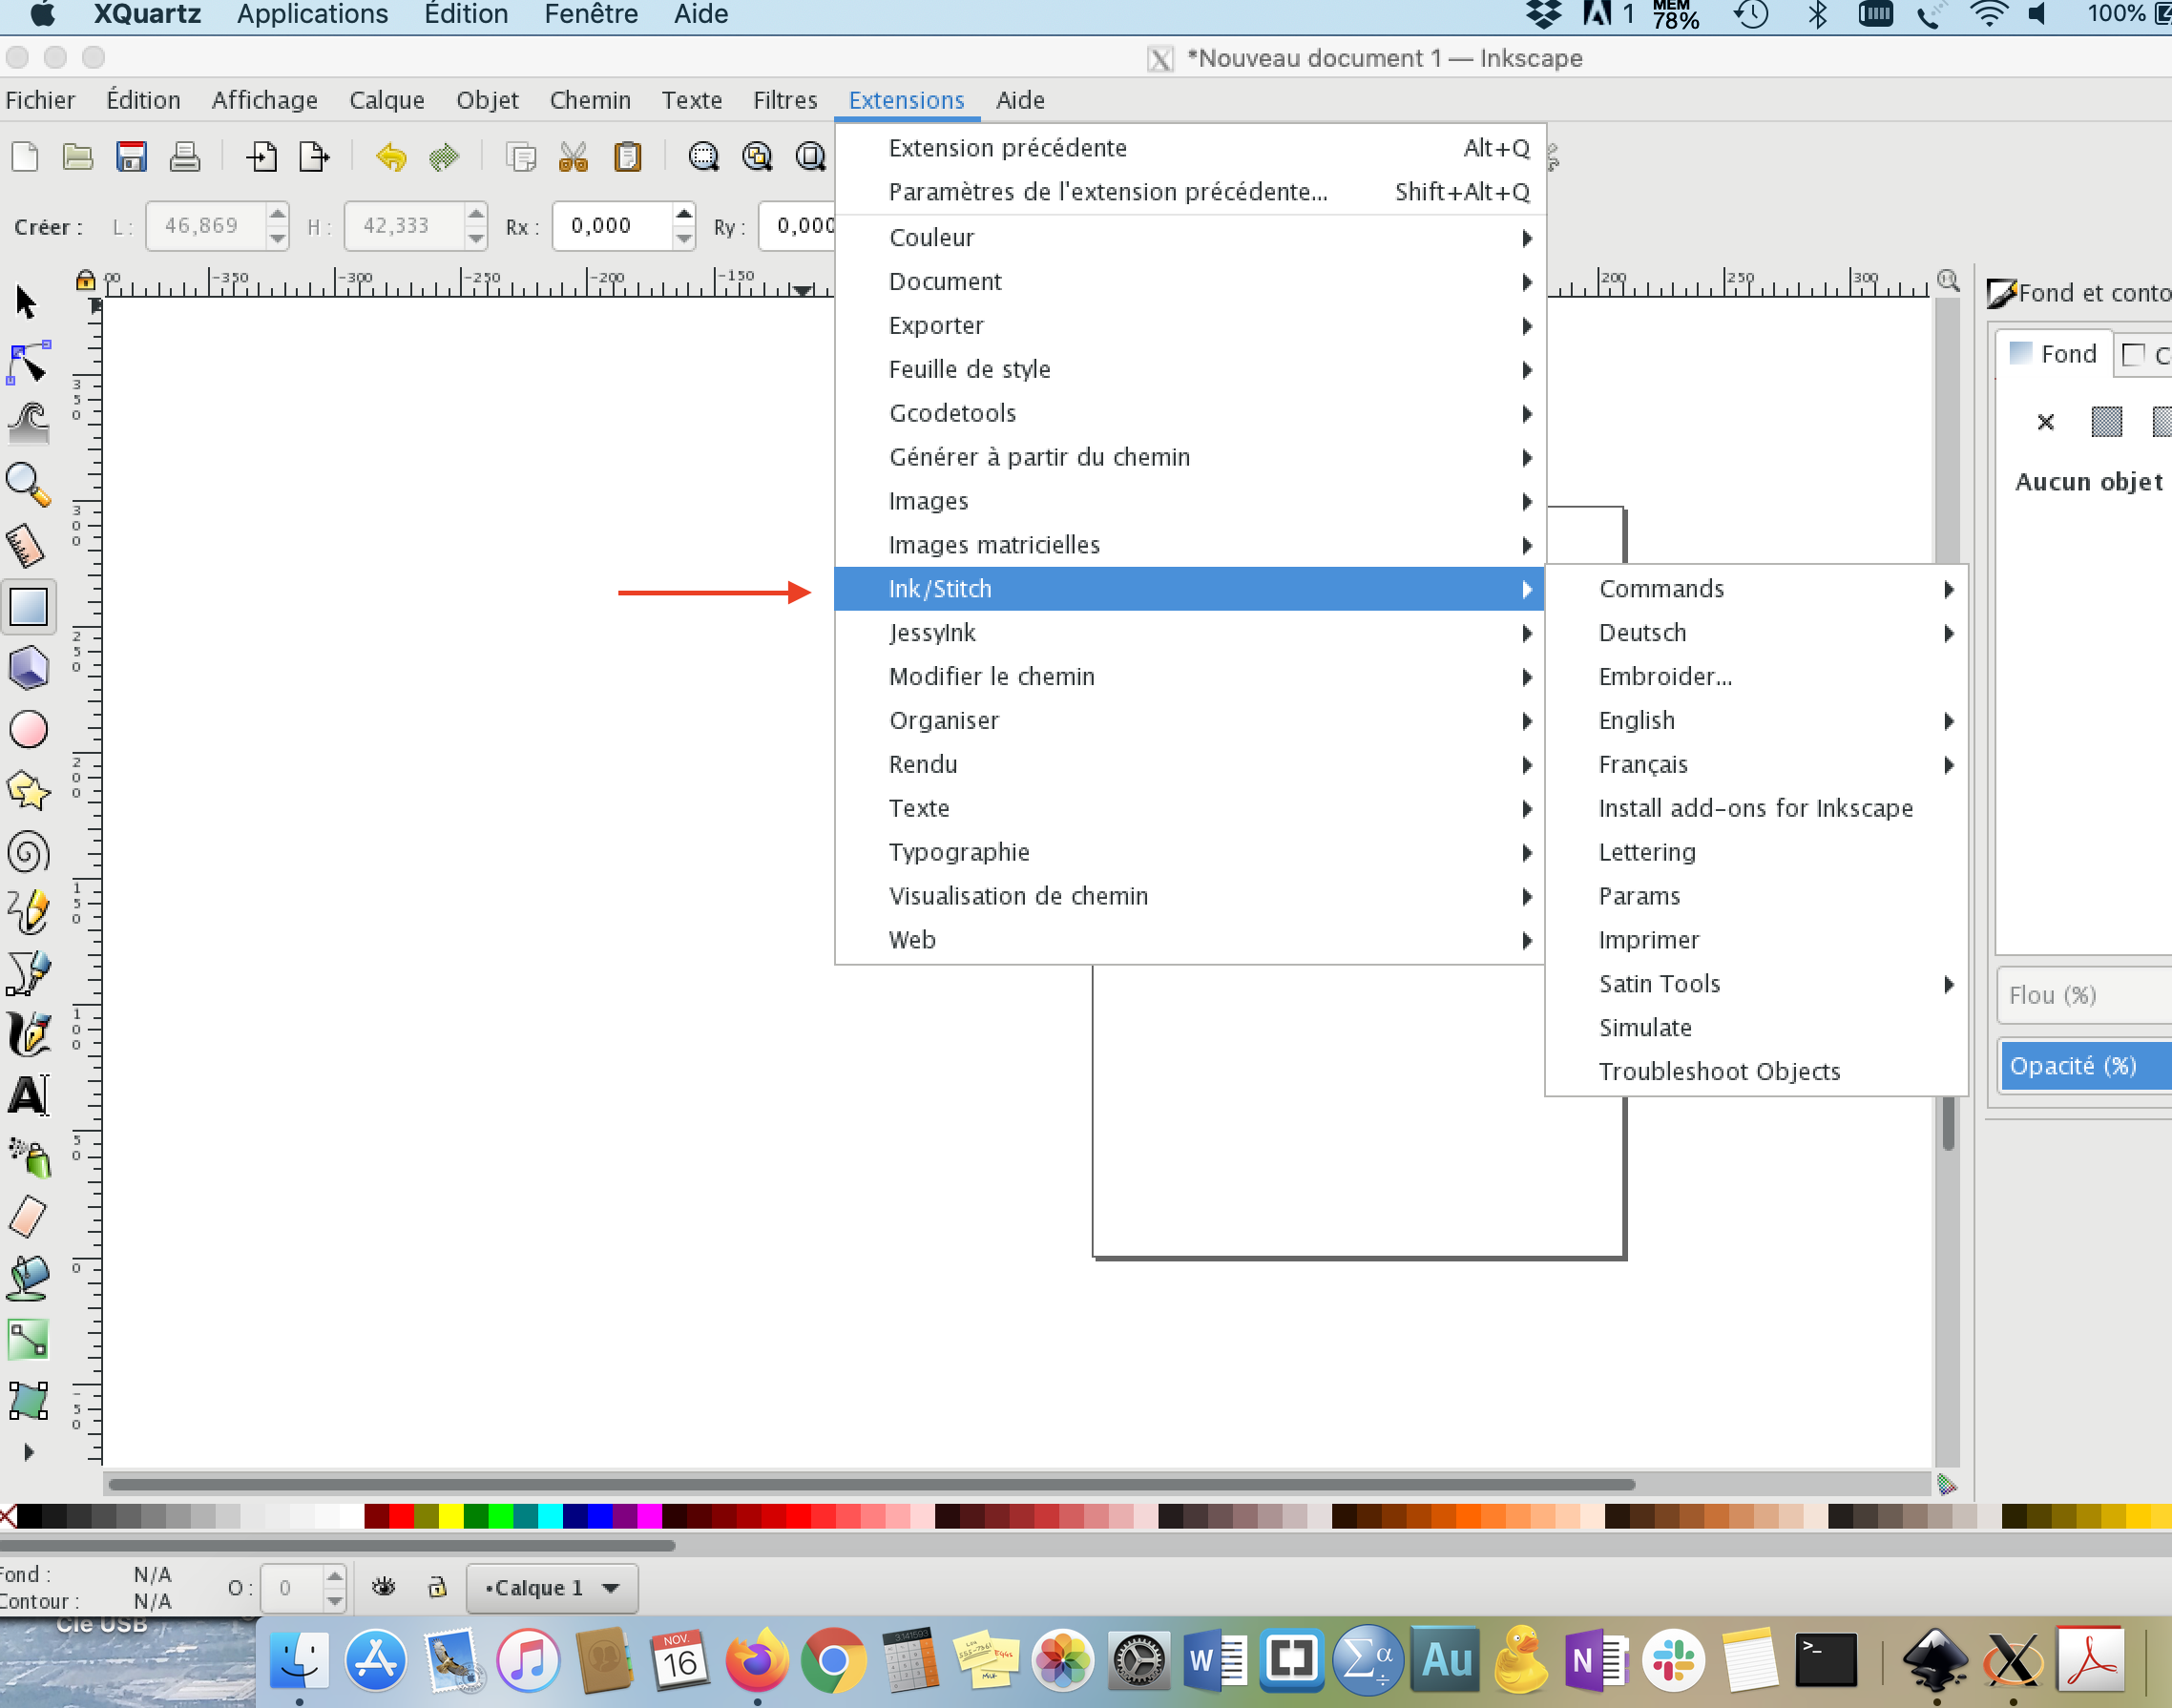
Task: Click the New document icon
Action: click(x=25, y=157)
